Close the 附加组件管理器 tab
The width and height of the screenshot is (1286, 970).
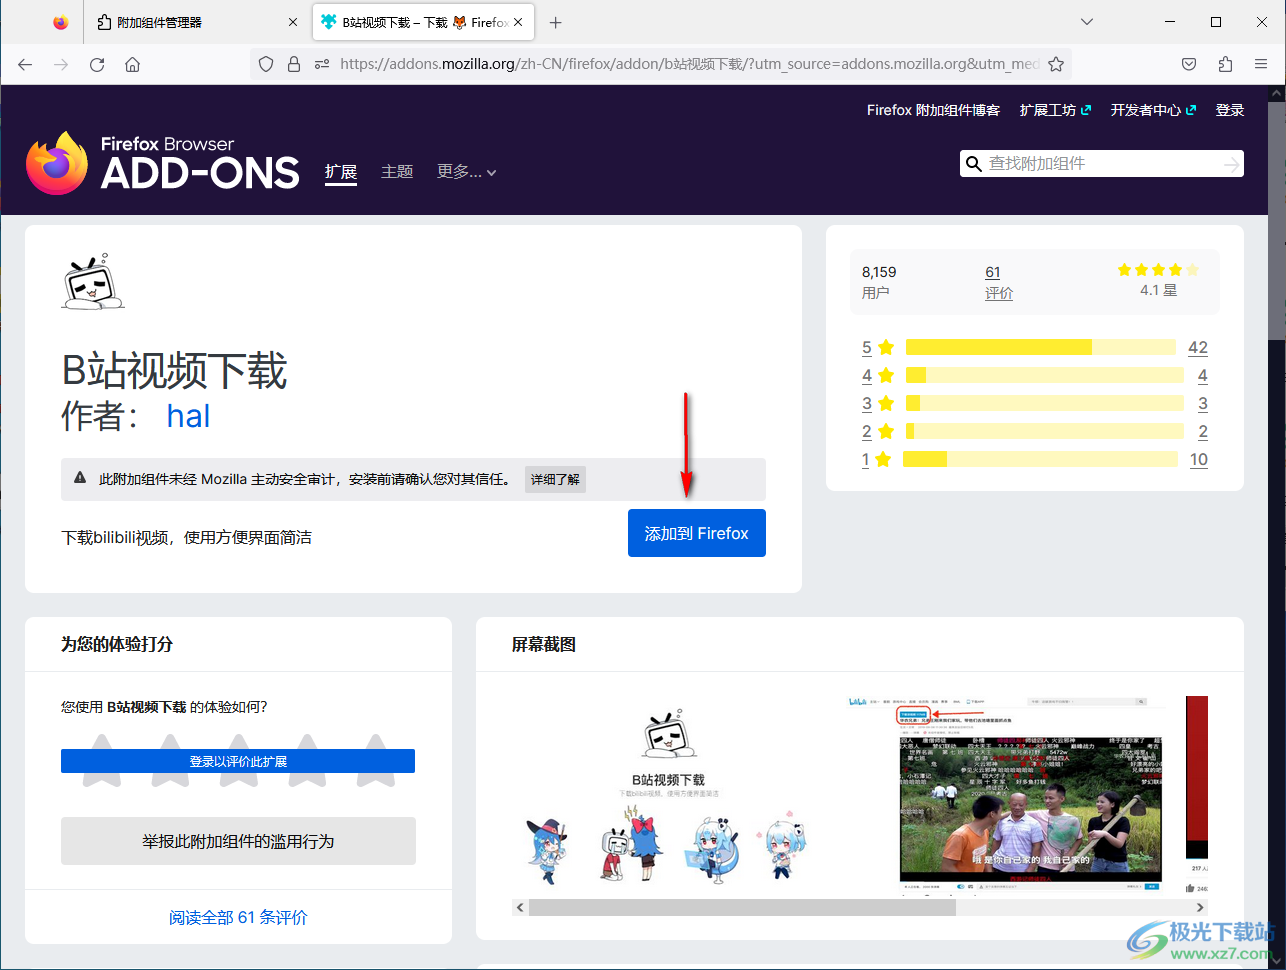coord(293,22)
